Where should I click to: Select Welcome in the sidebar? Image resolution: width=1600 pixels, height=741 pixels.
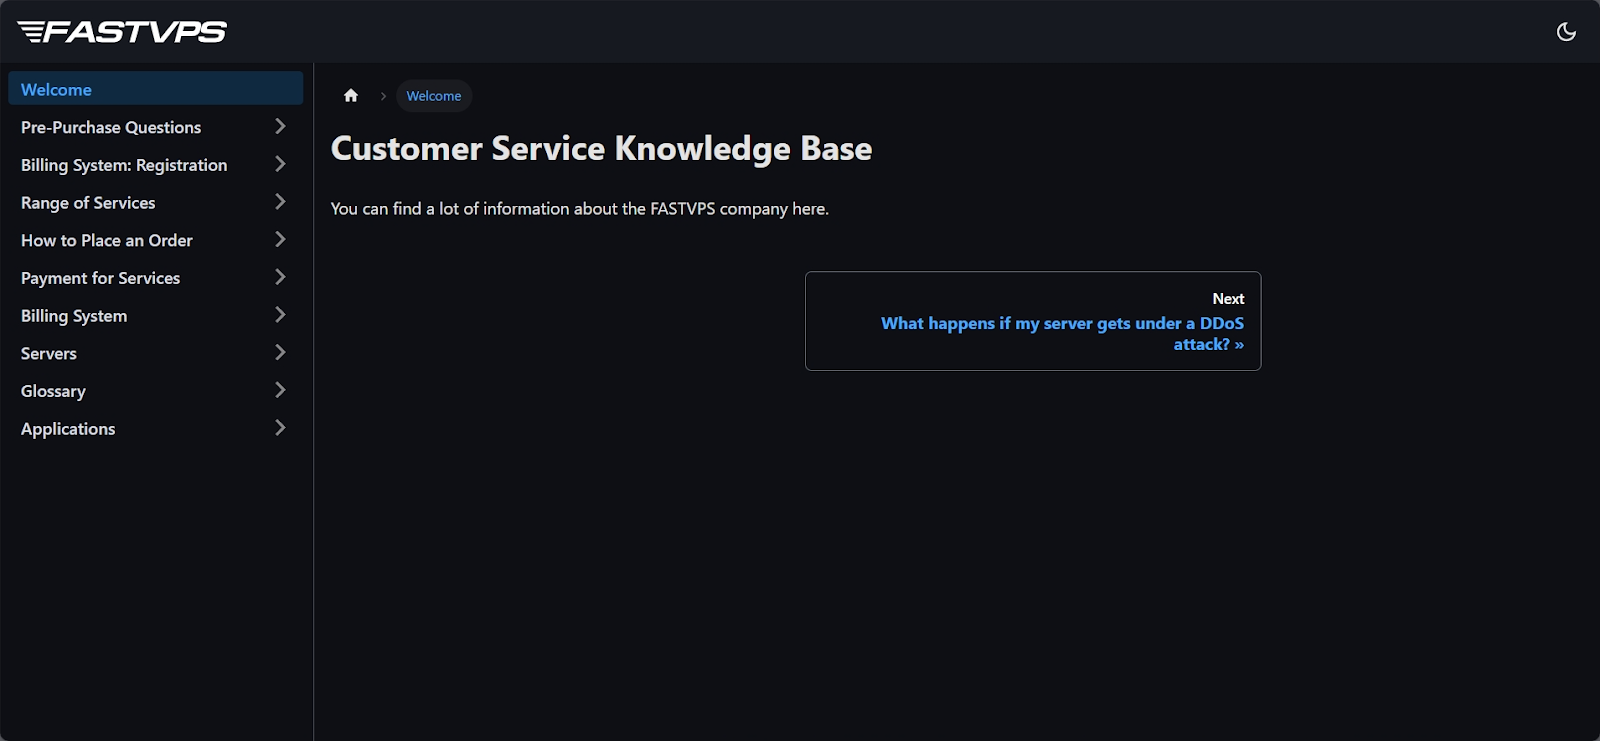tap(156, 89)
